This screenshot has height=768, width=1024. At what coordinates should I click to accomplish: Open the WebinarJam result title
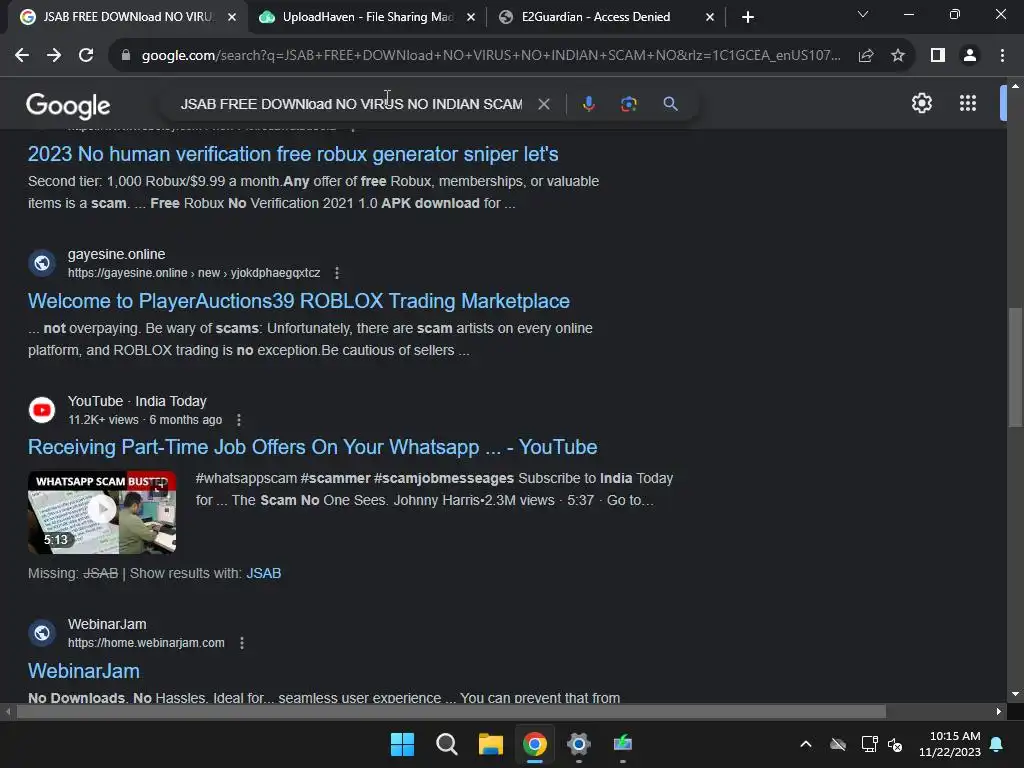(84, 671)
